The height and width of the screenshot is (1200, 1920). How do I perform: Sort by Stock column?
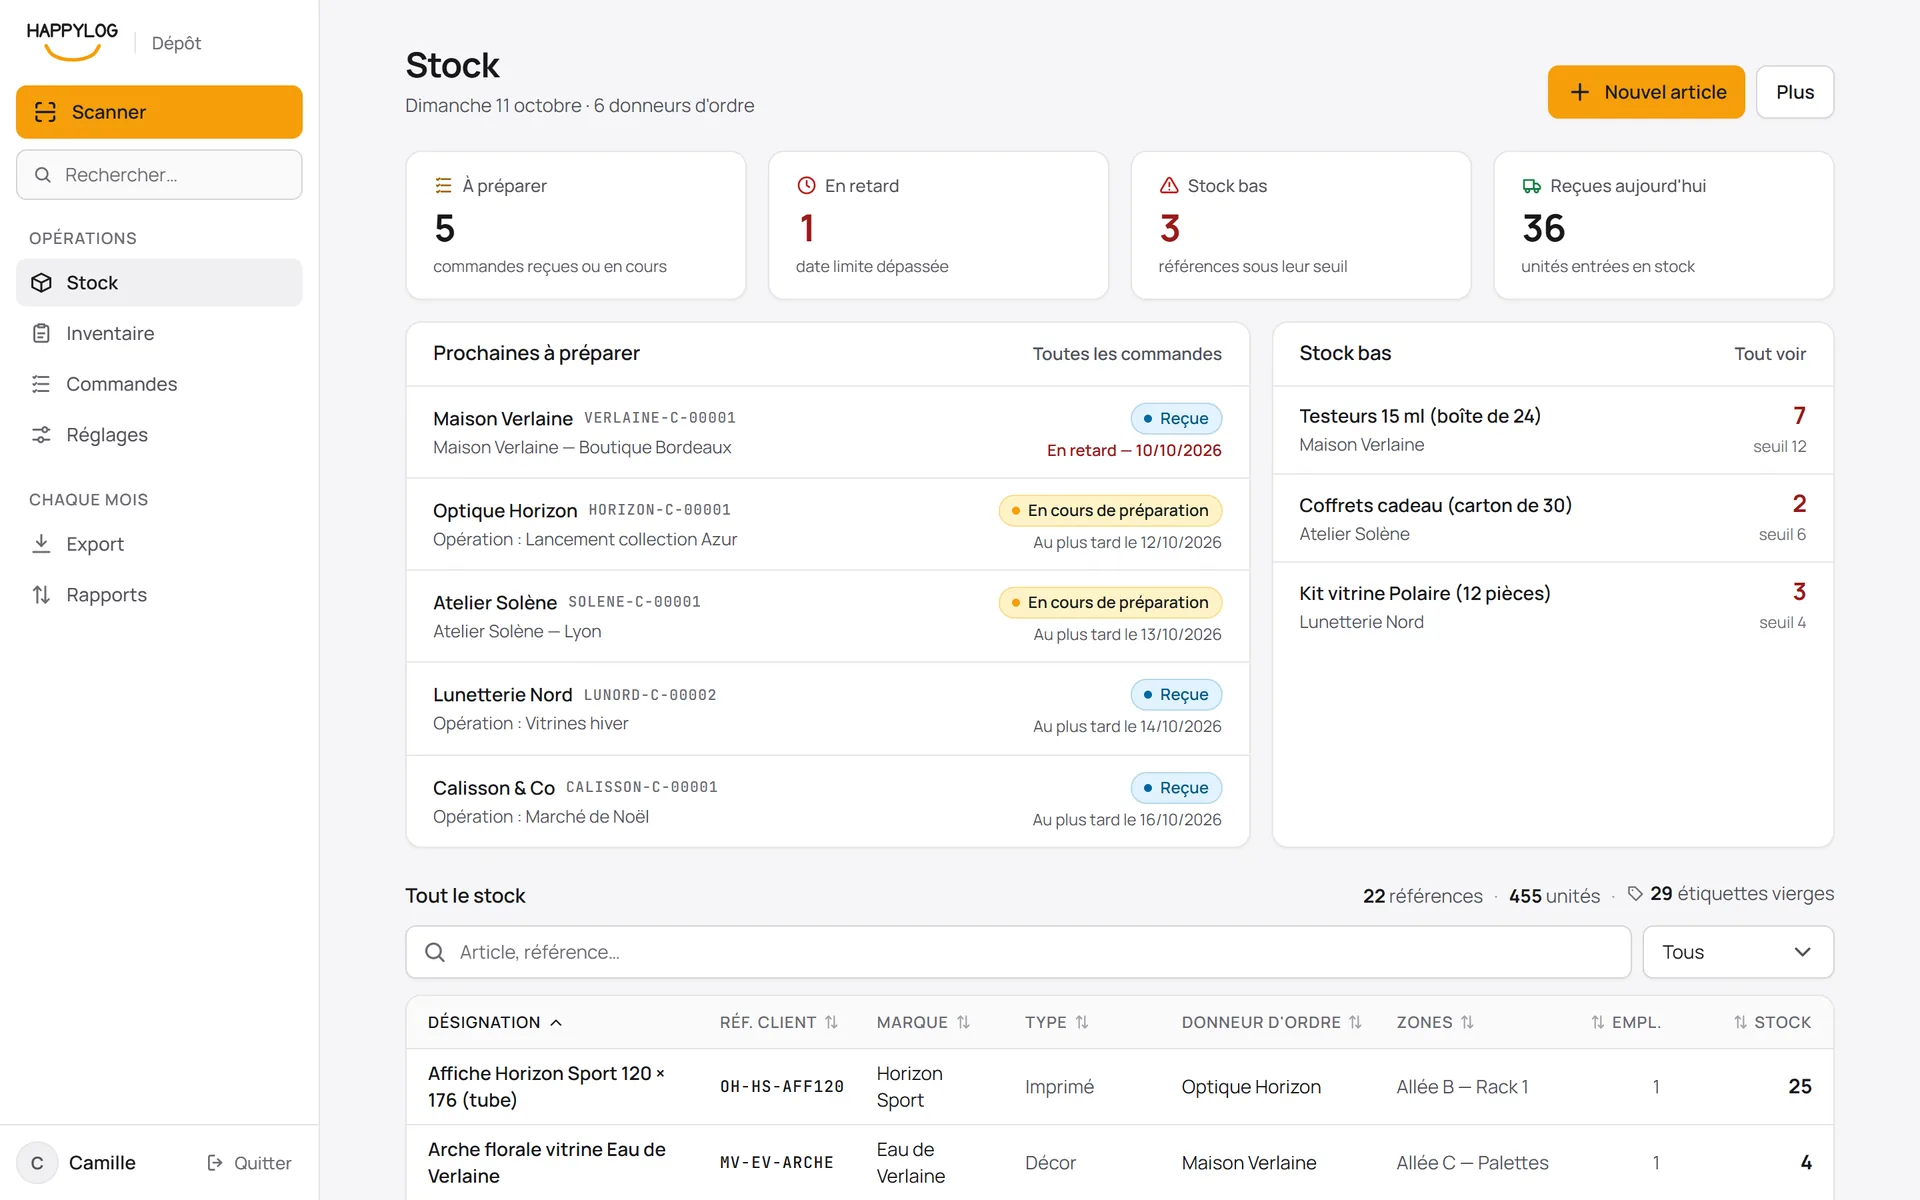(1772, 1022)
